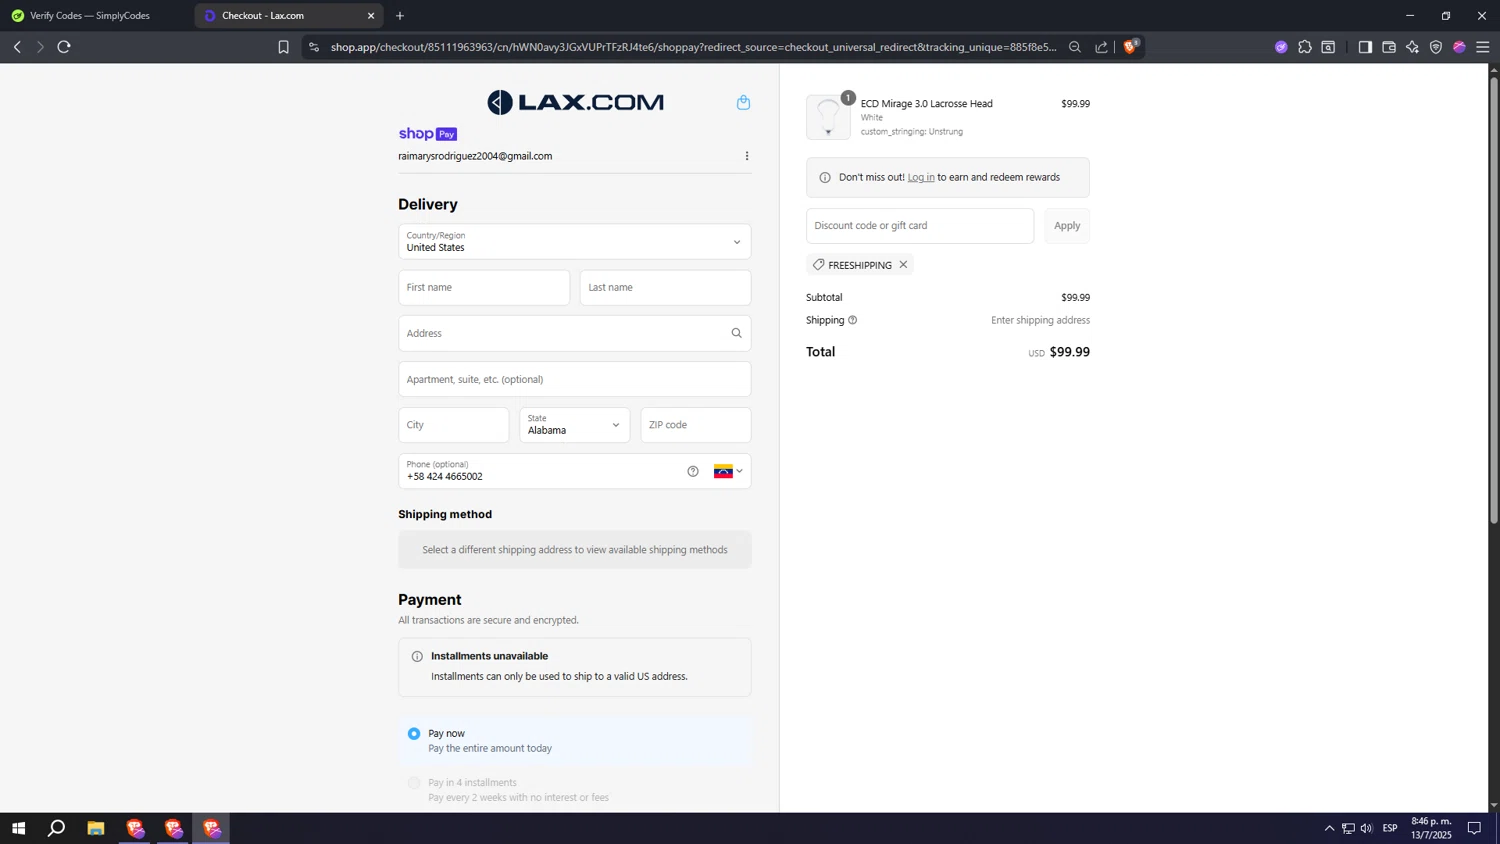Bookmark this page icon
1500x844 pixels.
[x=283, y=47]
